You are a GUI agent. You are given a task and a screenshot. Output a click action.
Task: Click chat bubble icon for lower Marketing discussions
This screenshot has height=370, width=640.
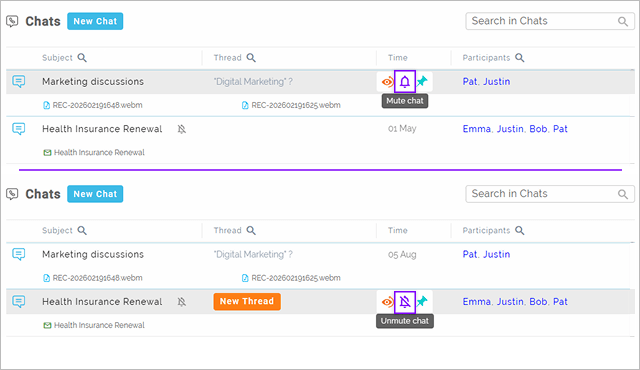pyautogui.click(x=19, y=254)
